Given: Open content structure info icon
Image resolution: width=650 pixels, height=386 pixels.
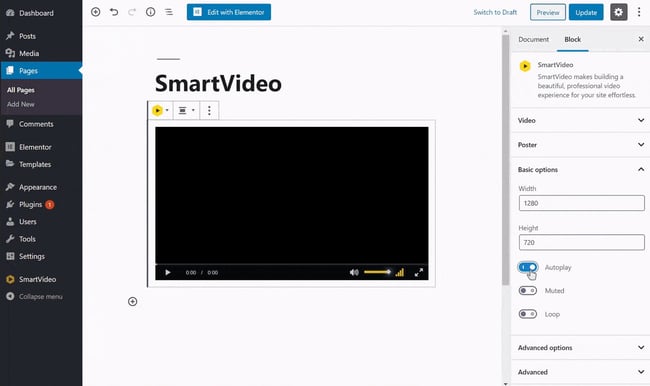Looking at the screenshot, I should [x=150, y=12].
